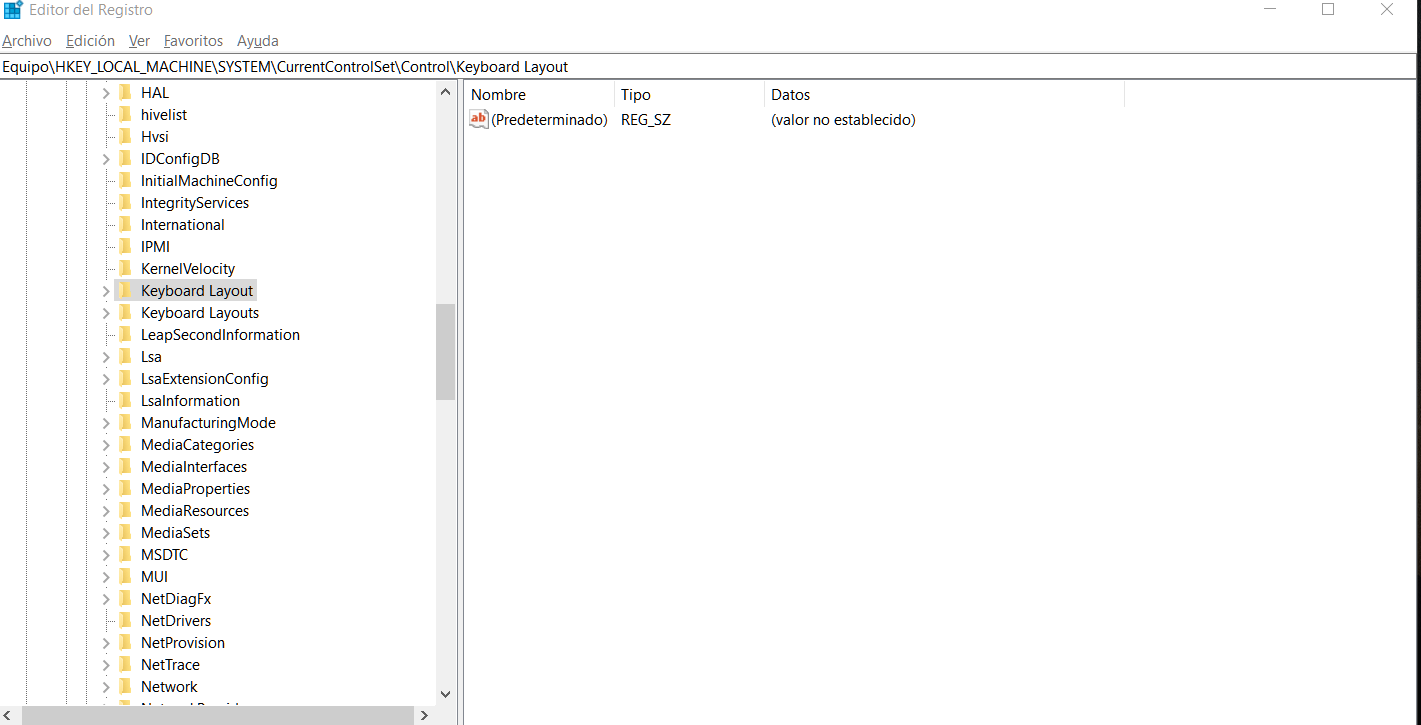Open the Ver menu
Viewport: 1421px width, 725px height.
tap(139, 41)
